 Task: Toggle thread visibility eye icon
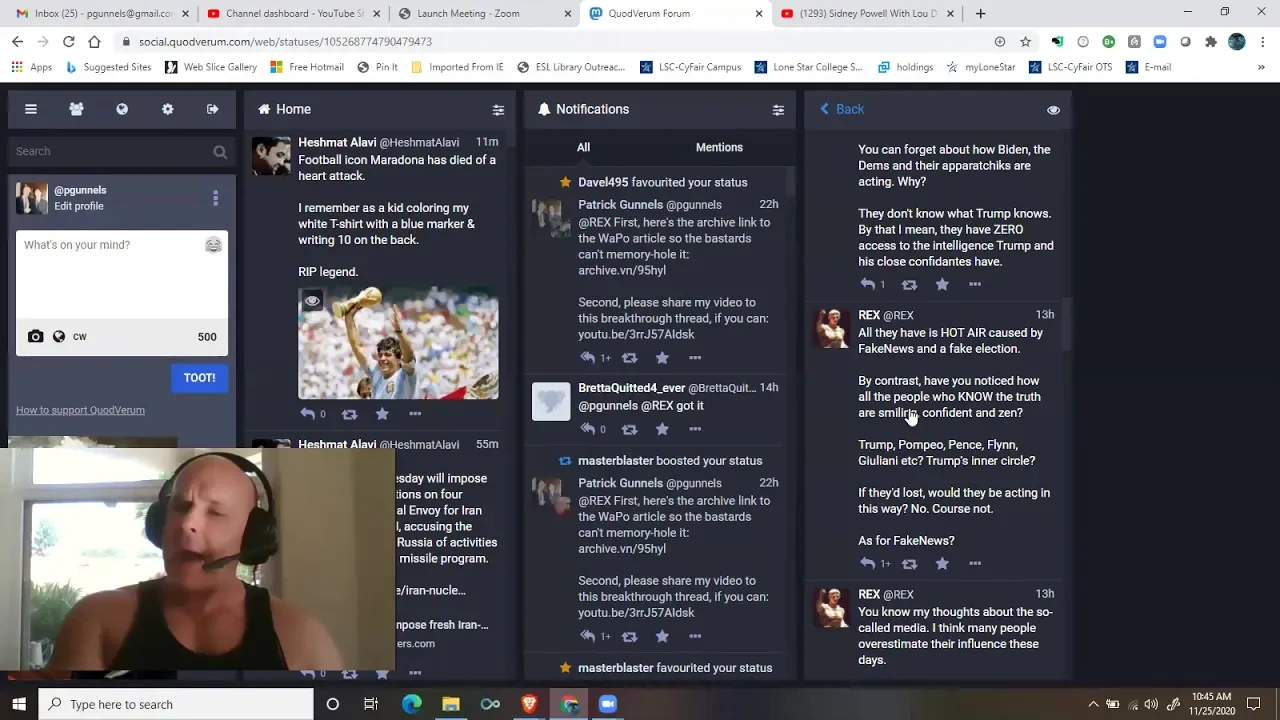coord(1053,110)
